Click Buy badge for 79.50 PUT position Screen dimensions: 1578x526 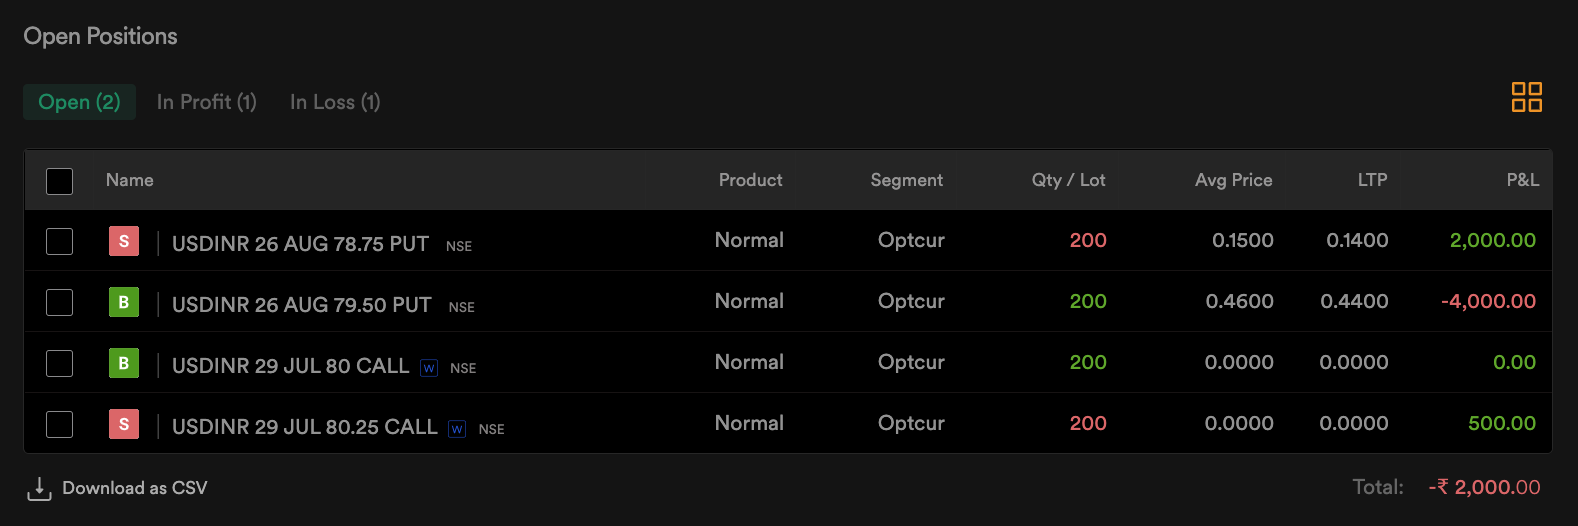[124, 302]
